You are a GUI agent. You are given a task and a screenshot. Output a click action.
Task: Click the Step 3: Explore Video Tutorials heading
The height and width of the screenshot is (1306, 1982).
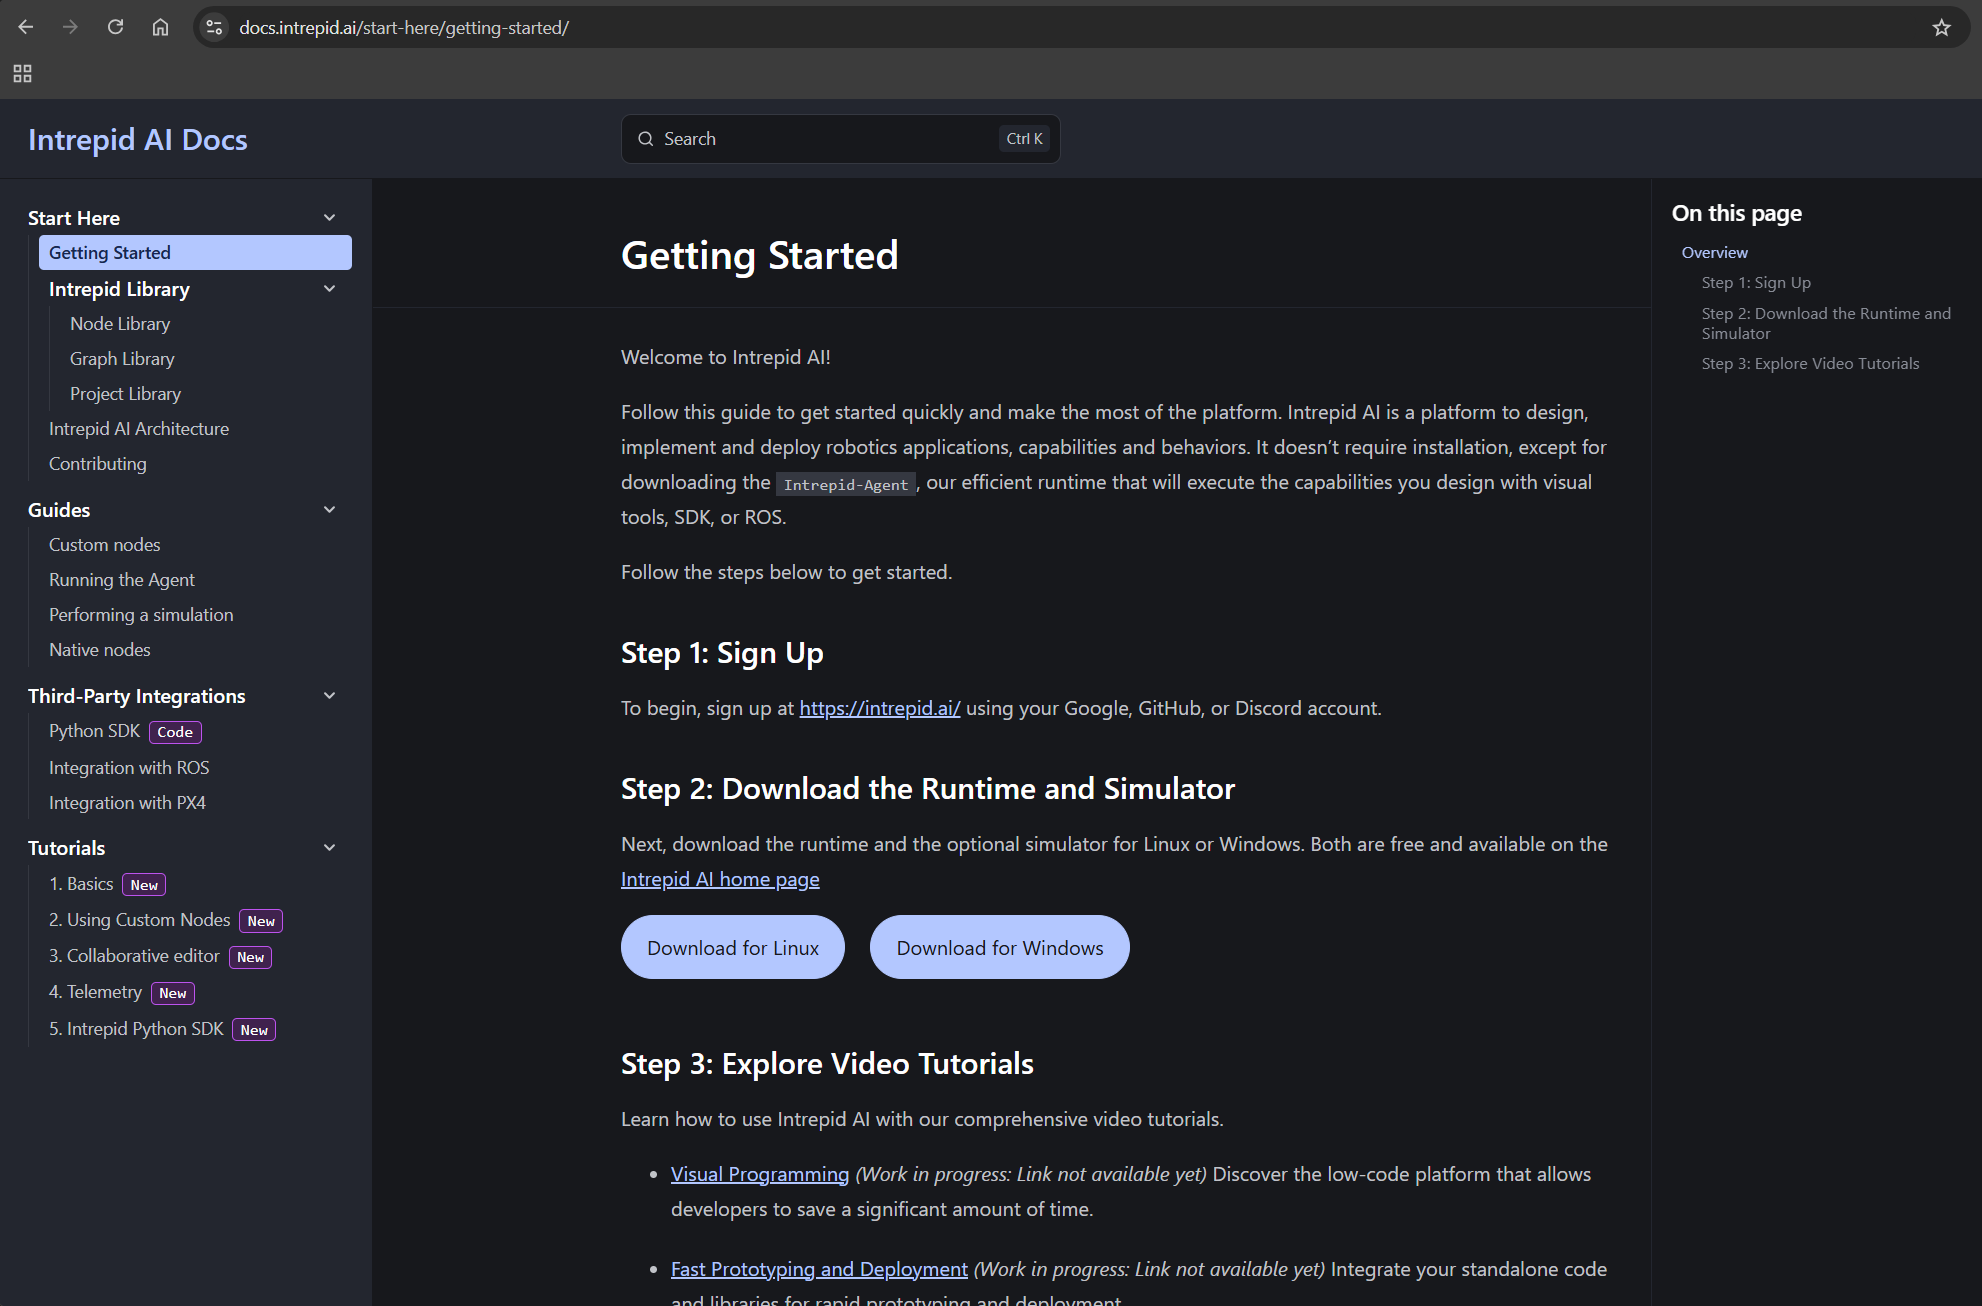point(827,1064)
